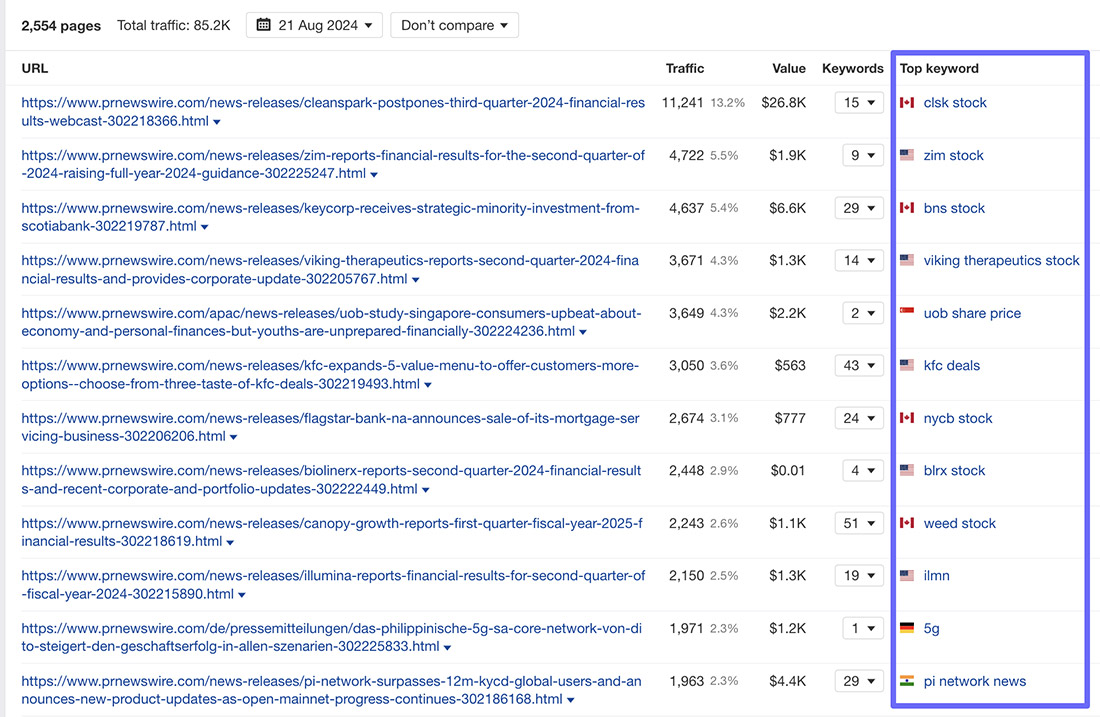
Task: Expand the caret after kfc-expands URL
Action: pyautogui.click(x=428, y=384)
